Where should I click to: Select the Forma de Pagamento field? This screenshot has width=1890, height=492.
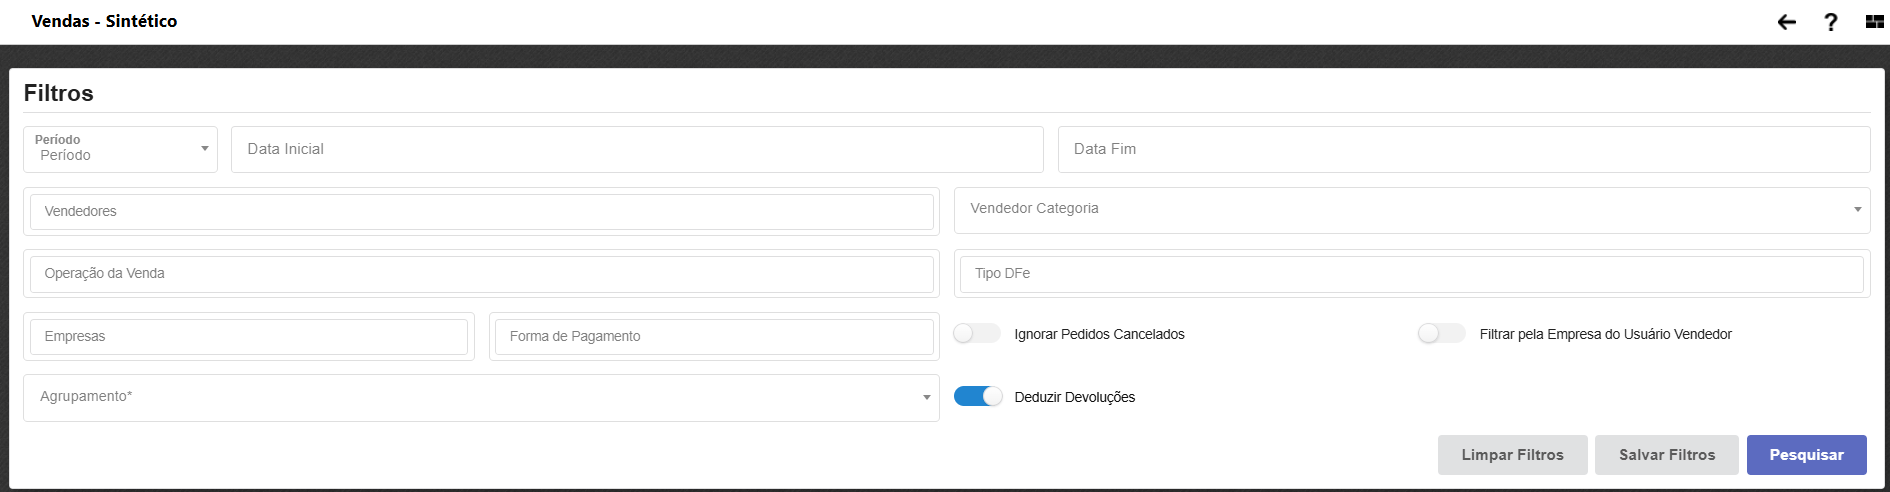[712, 337]
